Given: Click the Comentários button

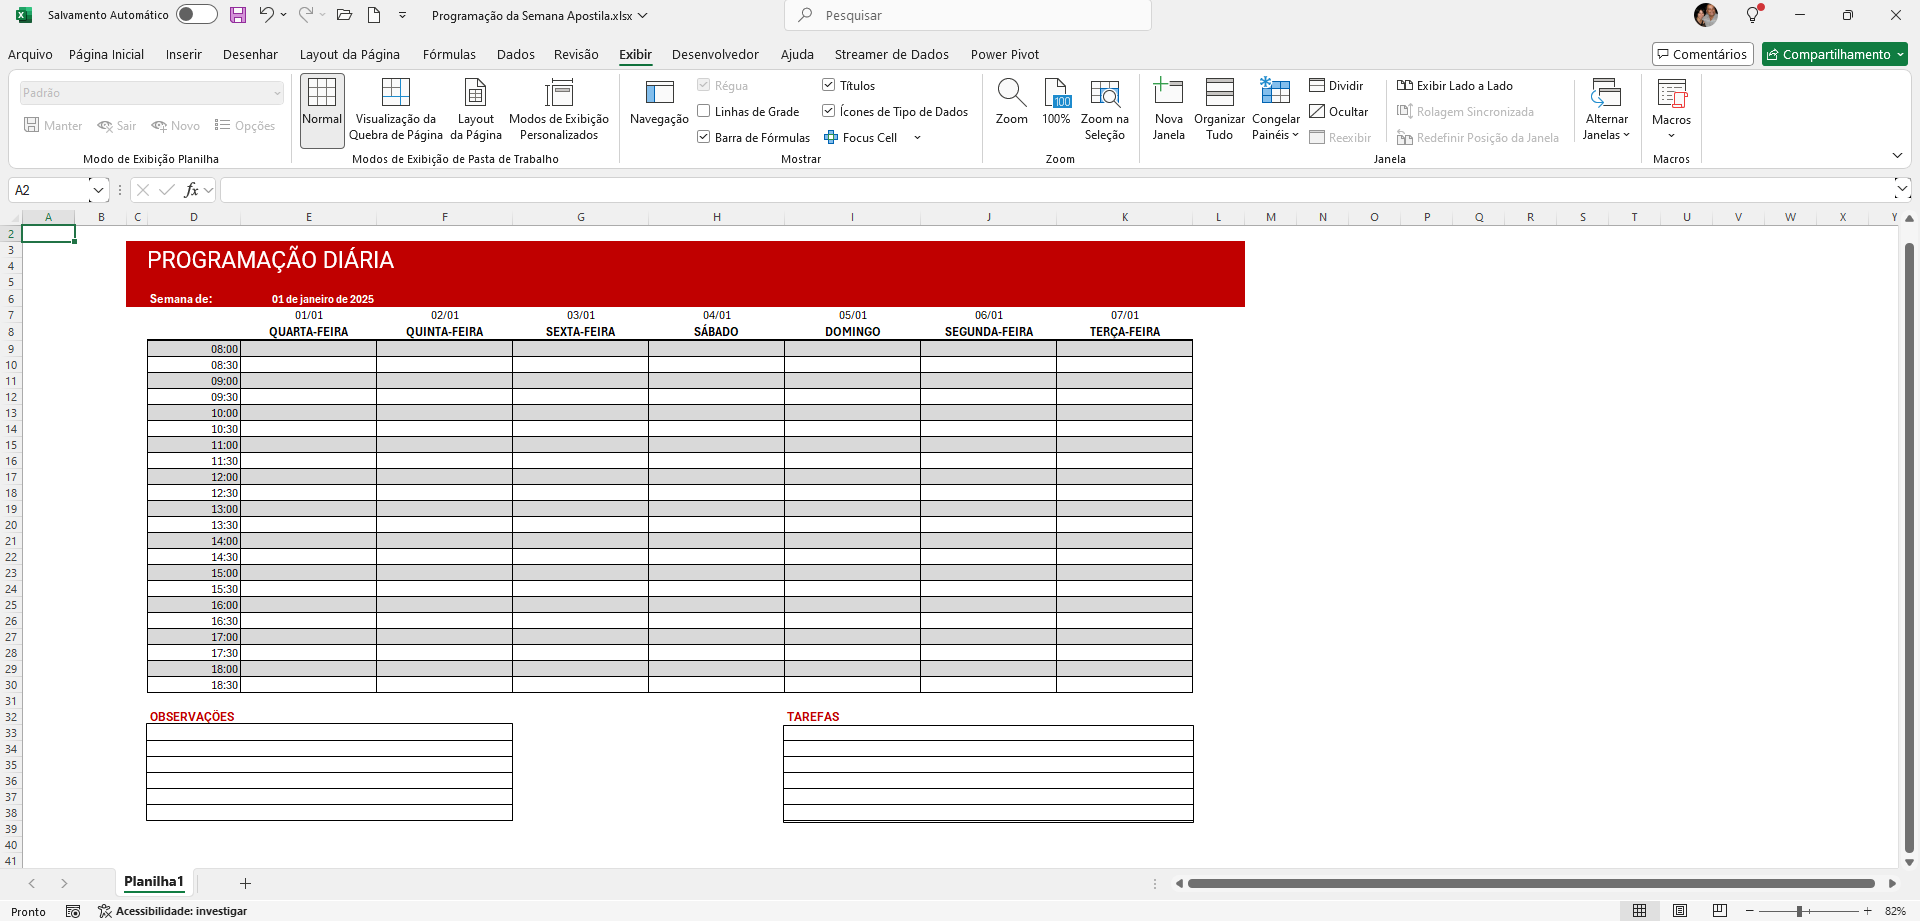Looking at the screenshot, I should pyautogui.click(x=1702, y=54).
